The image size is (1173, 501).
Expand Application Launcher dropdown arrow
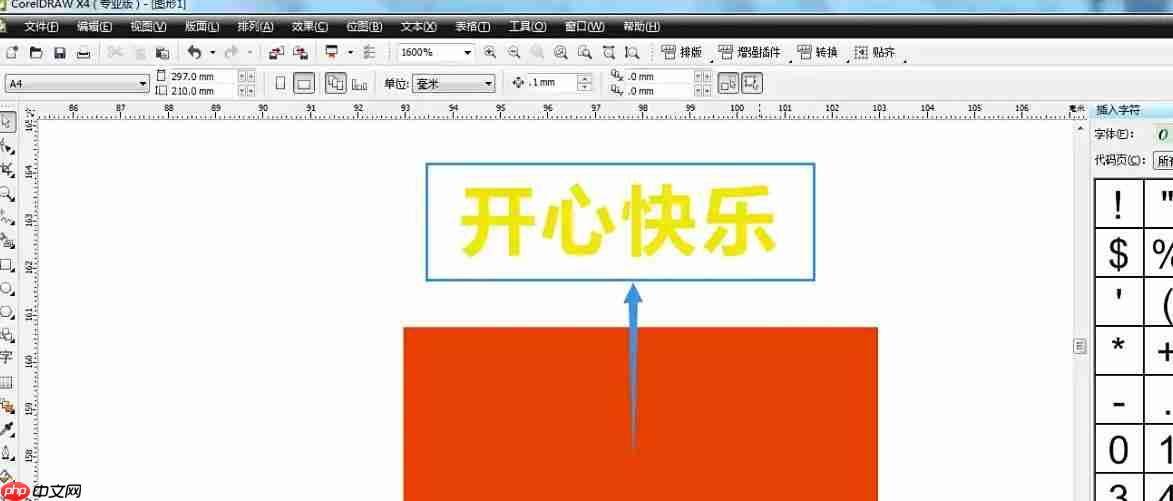coord(349,53)
